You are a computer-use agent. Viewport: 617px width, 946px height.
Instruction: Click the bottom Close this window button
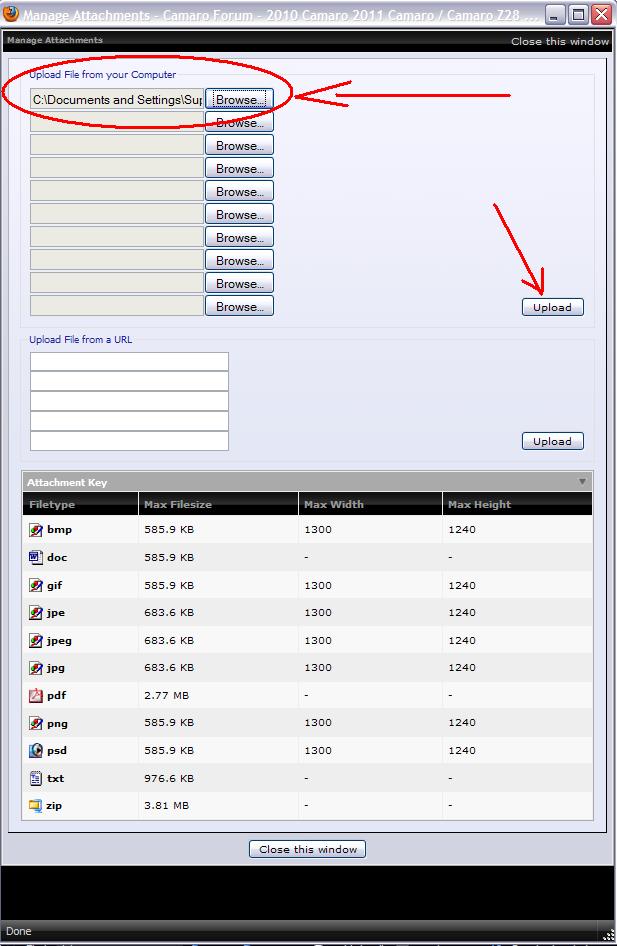[308, 849]
